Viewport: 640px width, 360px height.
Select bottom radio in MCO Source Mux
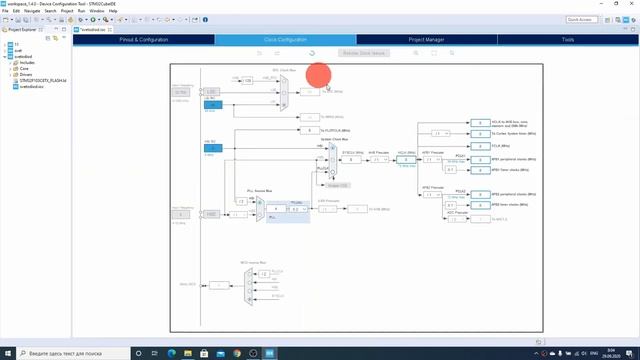pos(249,300)
